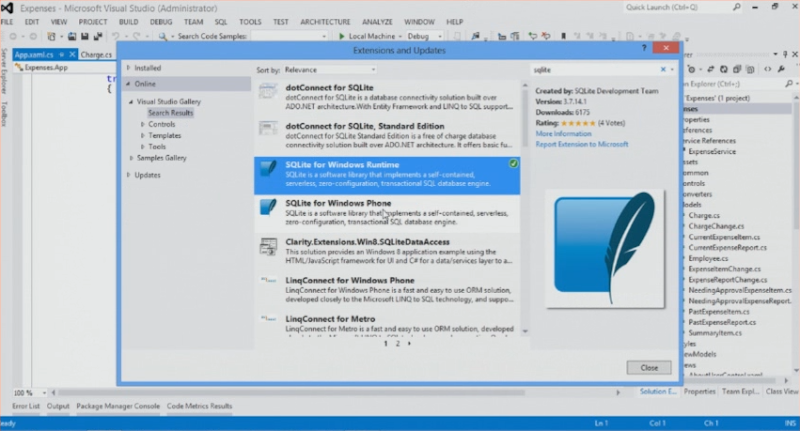Click the SQLite for Windows Phone feather icon
The height and width of the screenshot is (431, 800).
click(x=268, y=207)
